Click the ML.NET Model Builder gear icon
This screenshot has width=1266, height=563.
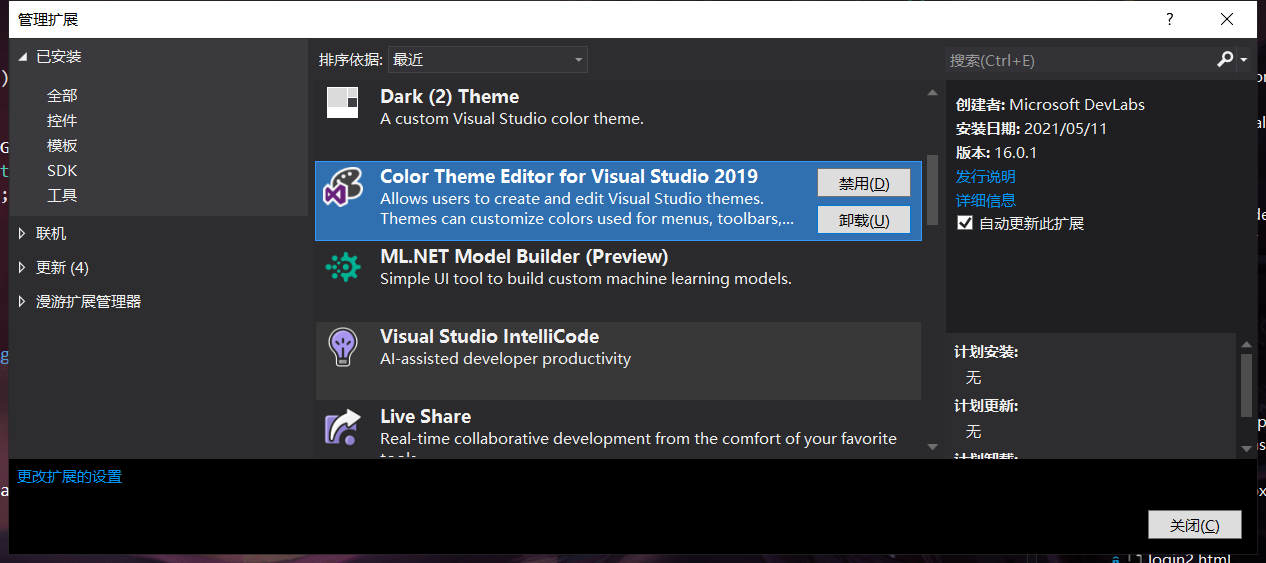pos(343,267)
